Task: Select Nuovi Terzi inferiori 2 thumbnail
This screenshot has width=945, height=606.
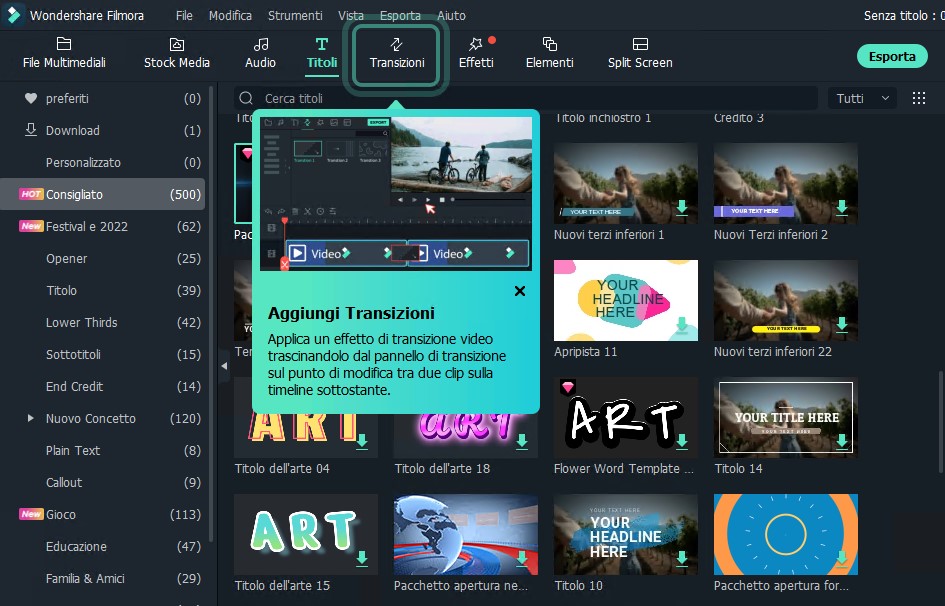Action: (x=785, y=183)
